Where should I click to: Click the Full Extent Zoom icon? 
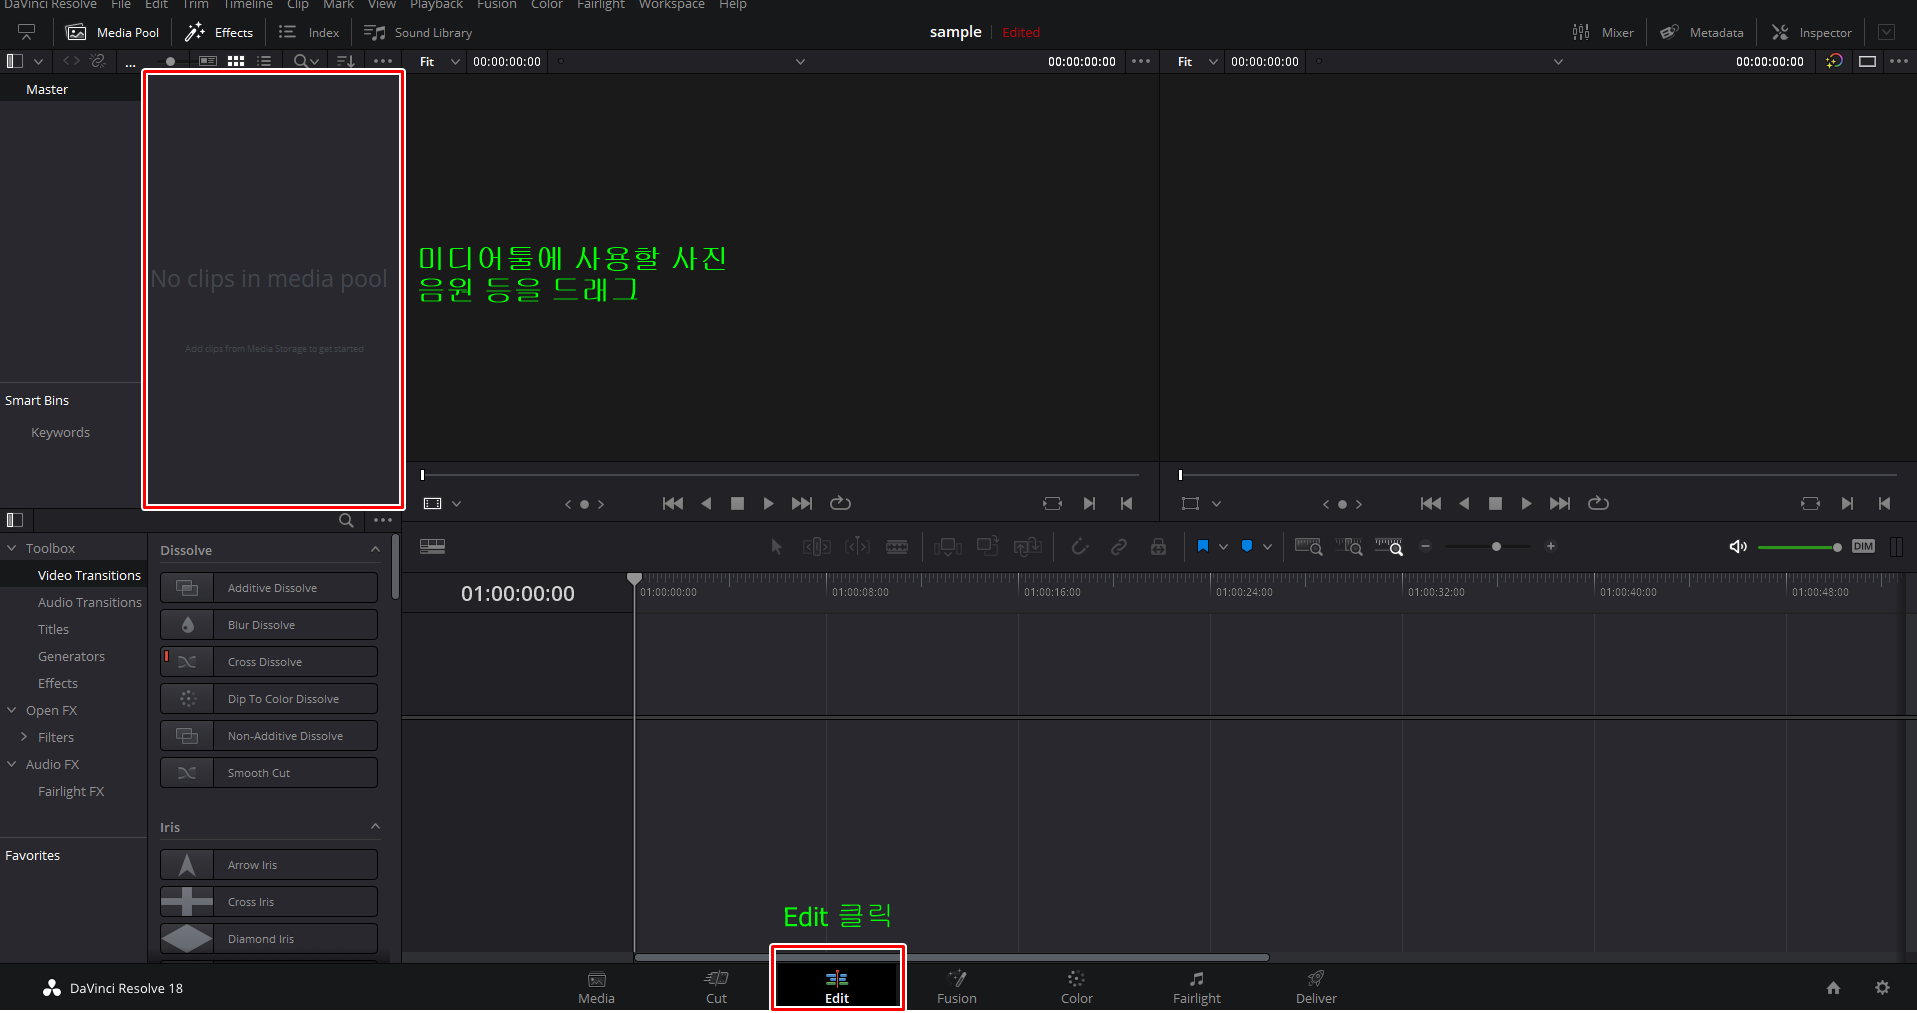(1308, 546)
